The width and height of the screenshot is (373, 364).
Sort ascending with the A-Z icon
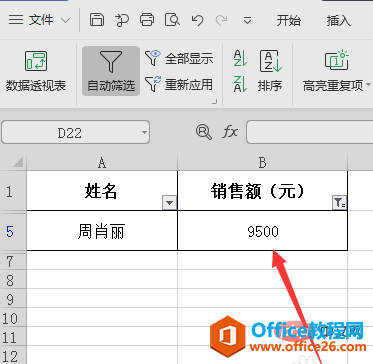coord(240,58)
